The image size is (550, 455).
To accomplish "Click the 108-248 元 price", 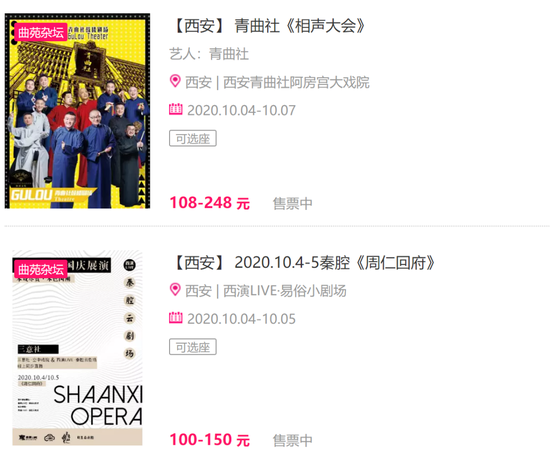I will [x=210, y=203].
